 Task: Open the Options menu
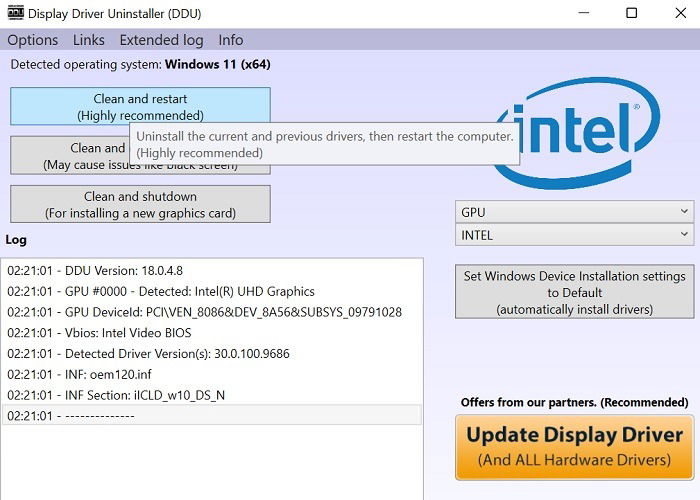click(33, 40)
